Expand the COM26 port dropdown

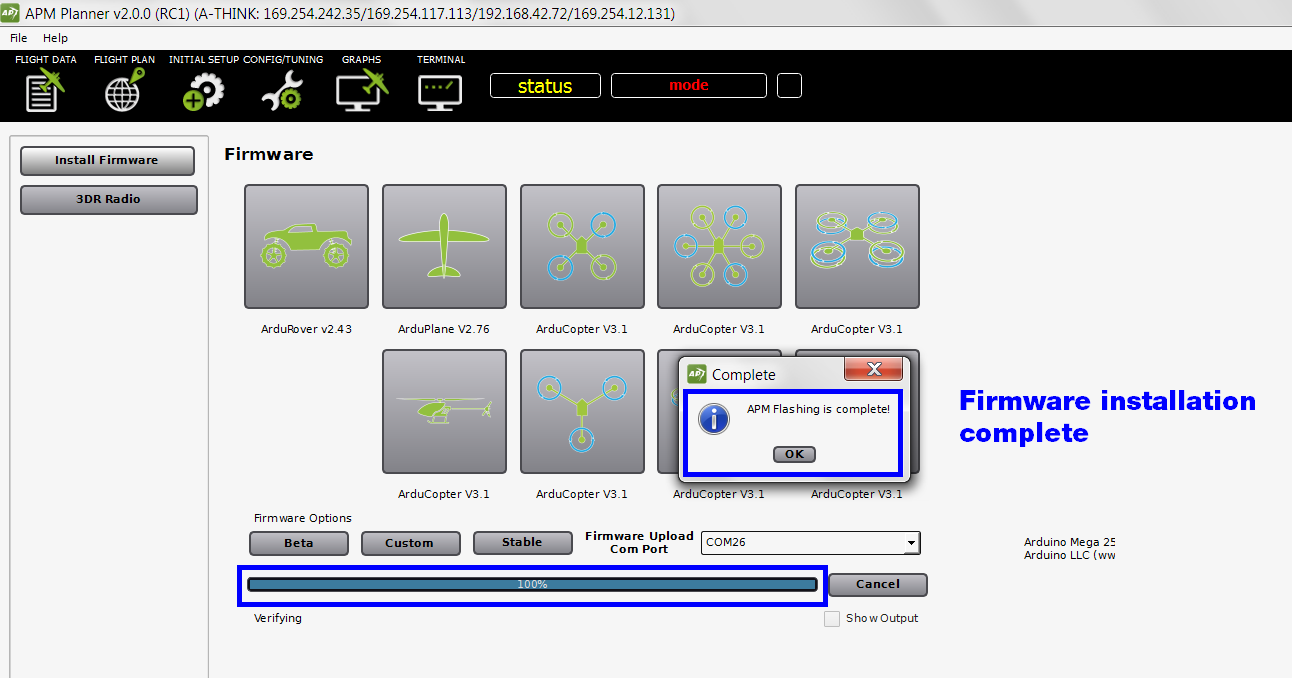click(x=910, y=543)
